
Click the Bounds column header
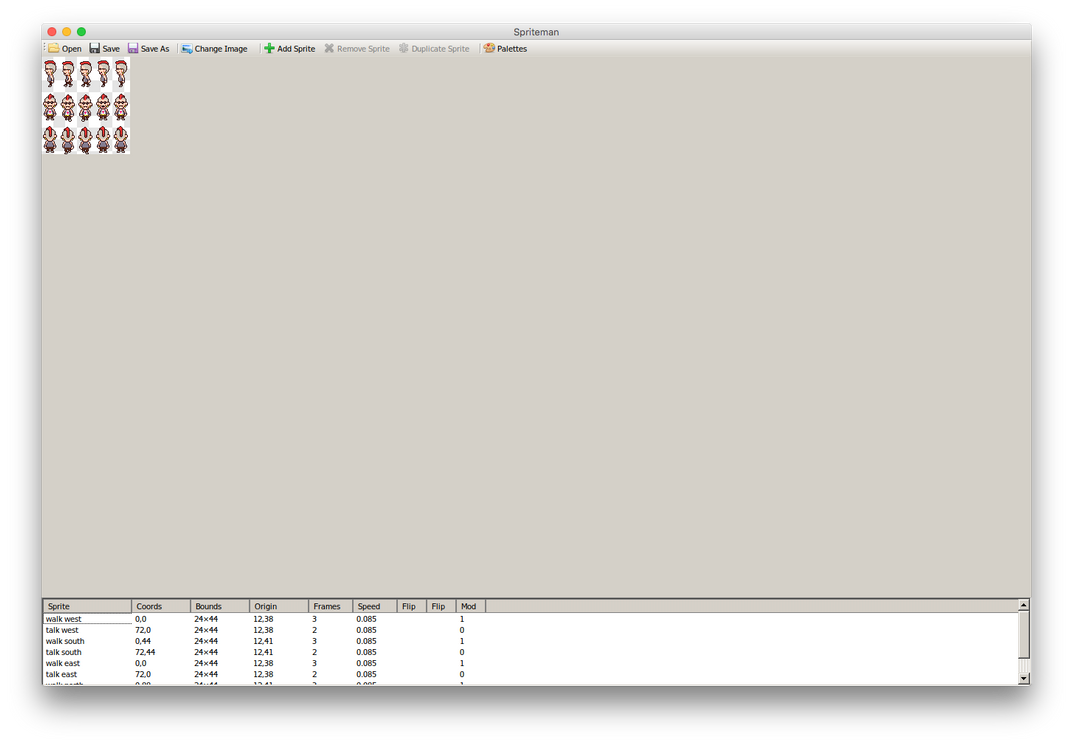coord(219,606)
